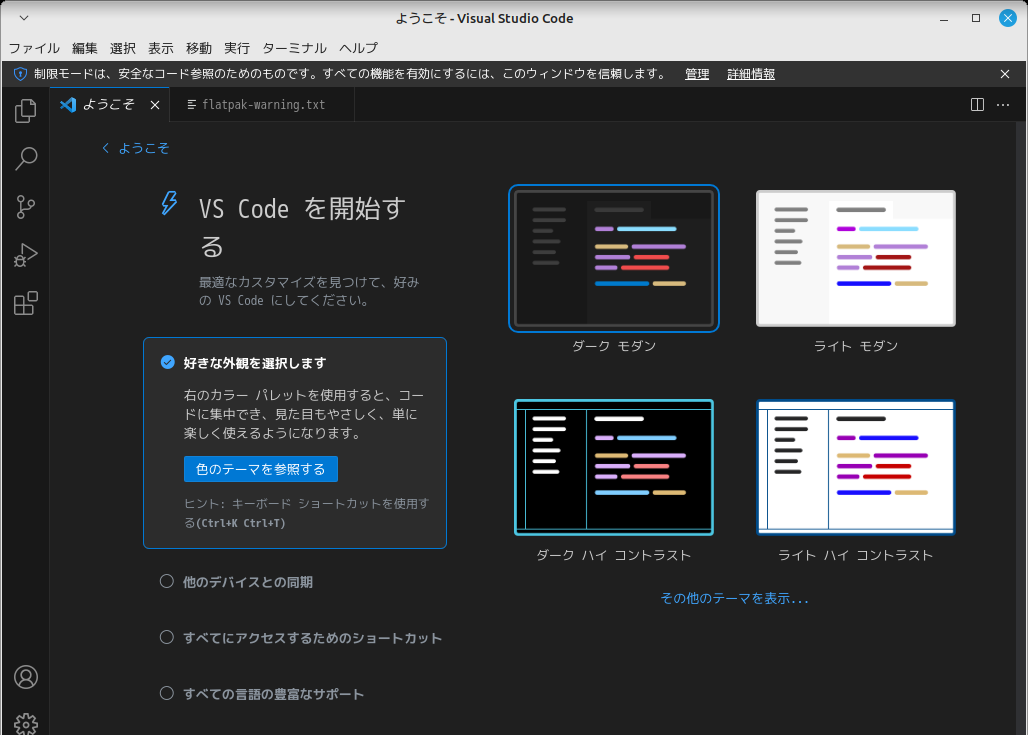Select the すべてにアクセスするためのショートカット step circle
1028x735 pixels.
click(x=167, y=637)
